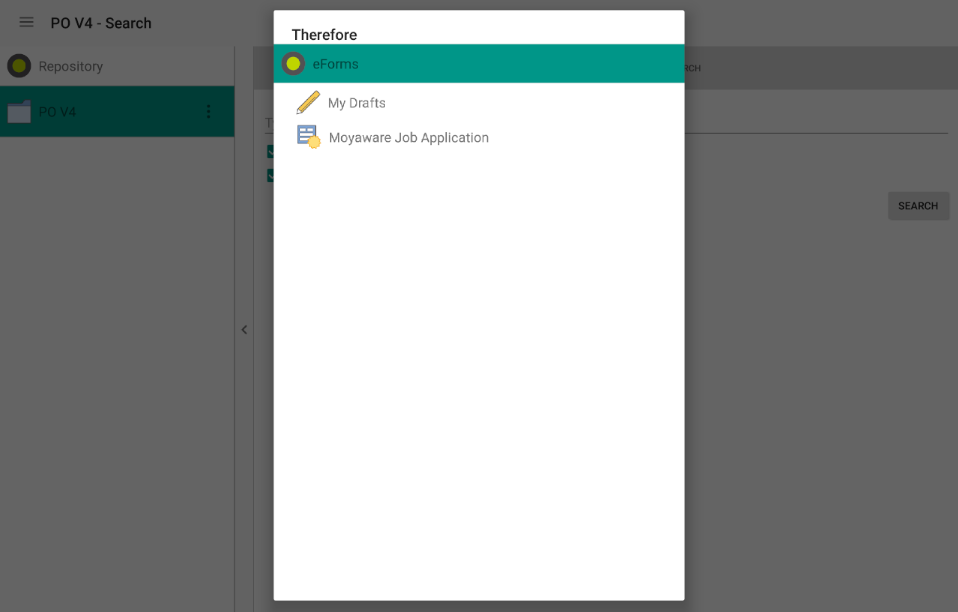The height and width of the screenshot is (612, 958).
Task: Click the Repository target icon in sidebar
Action: [19, 65]
